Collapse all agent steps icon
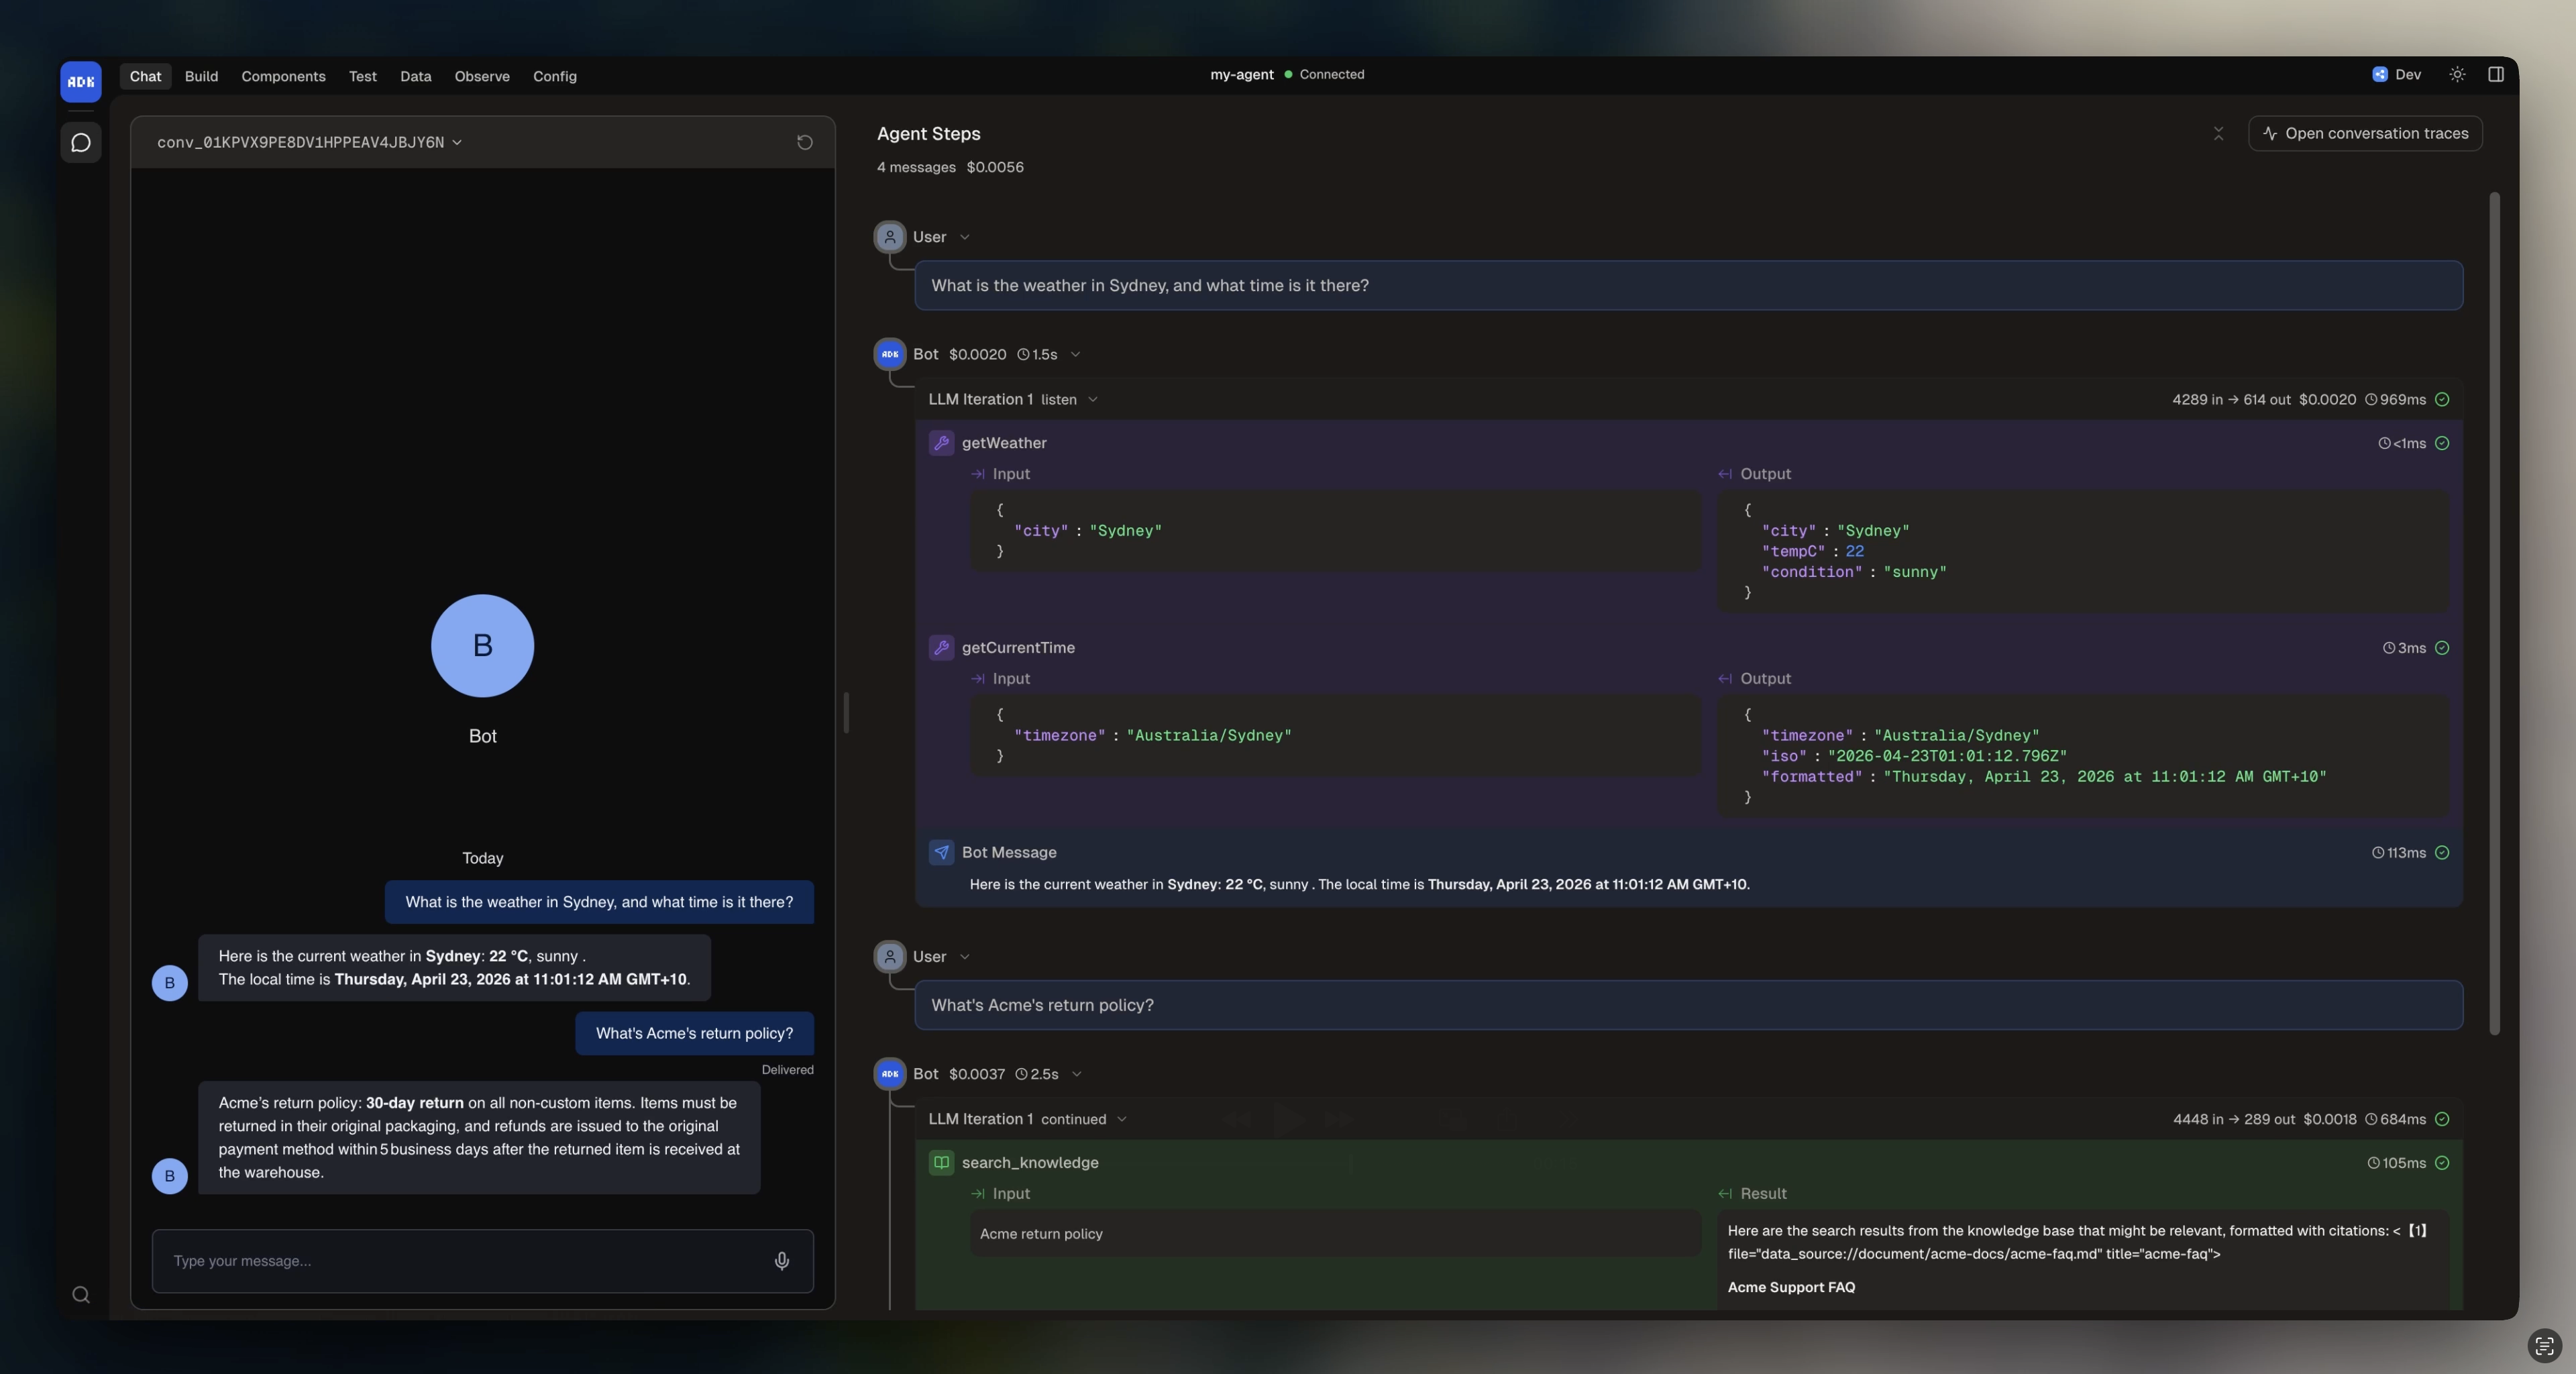The image size is (2576, 1374). [x=2218, y=134]
